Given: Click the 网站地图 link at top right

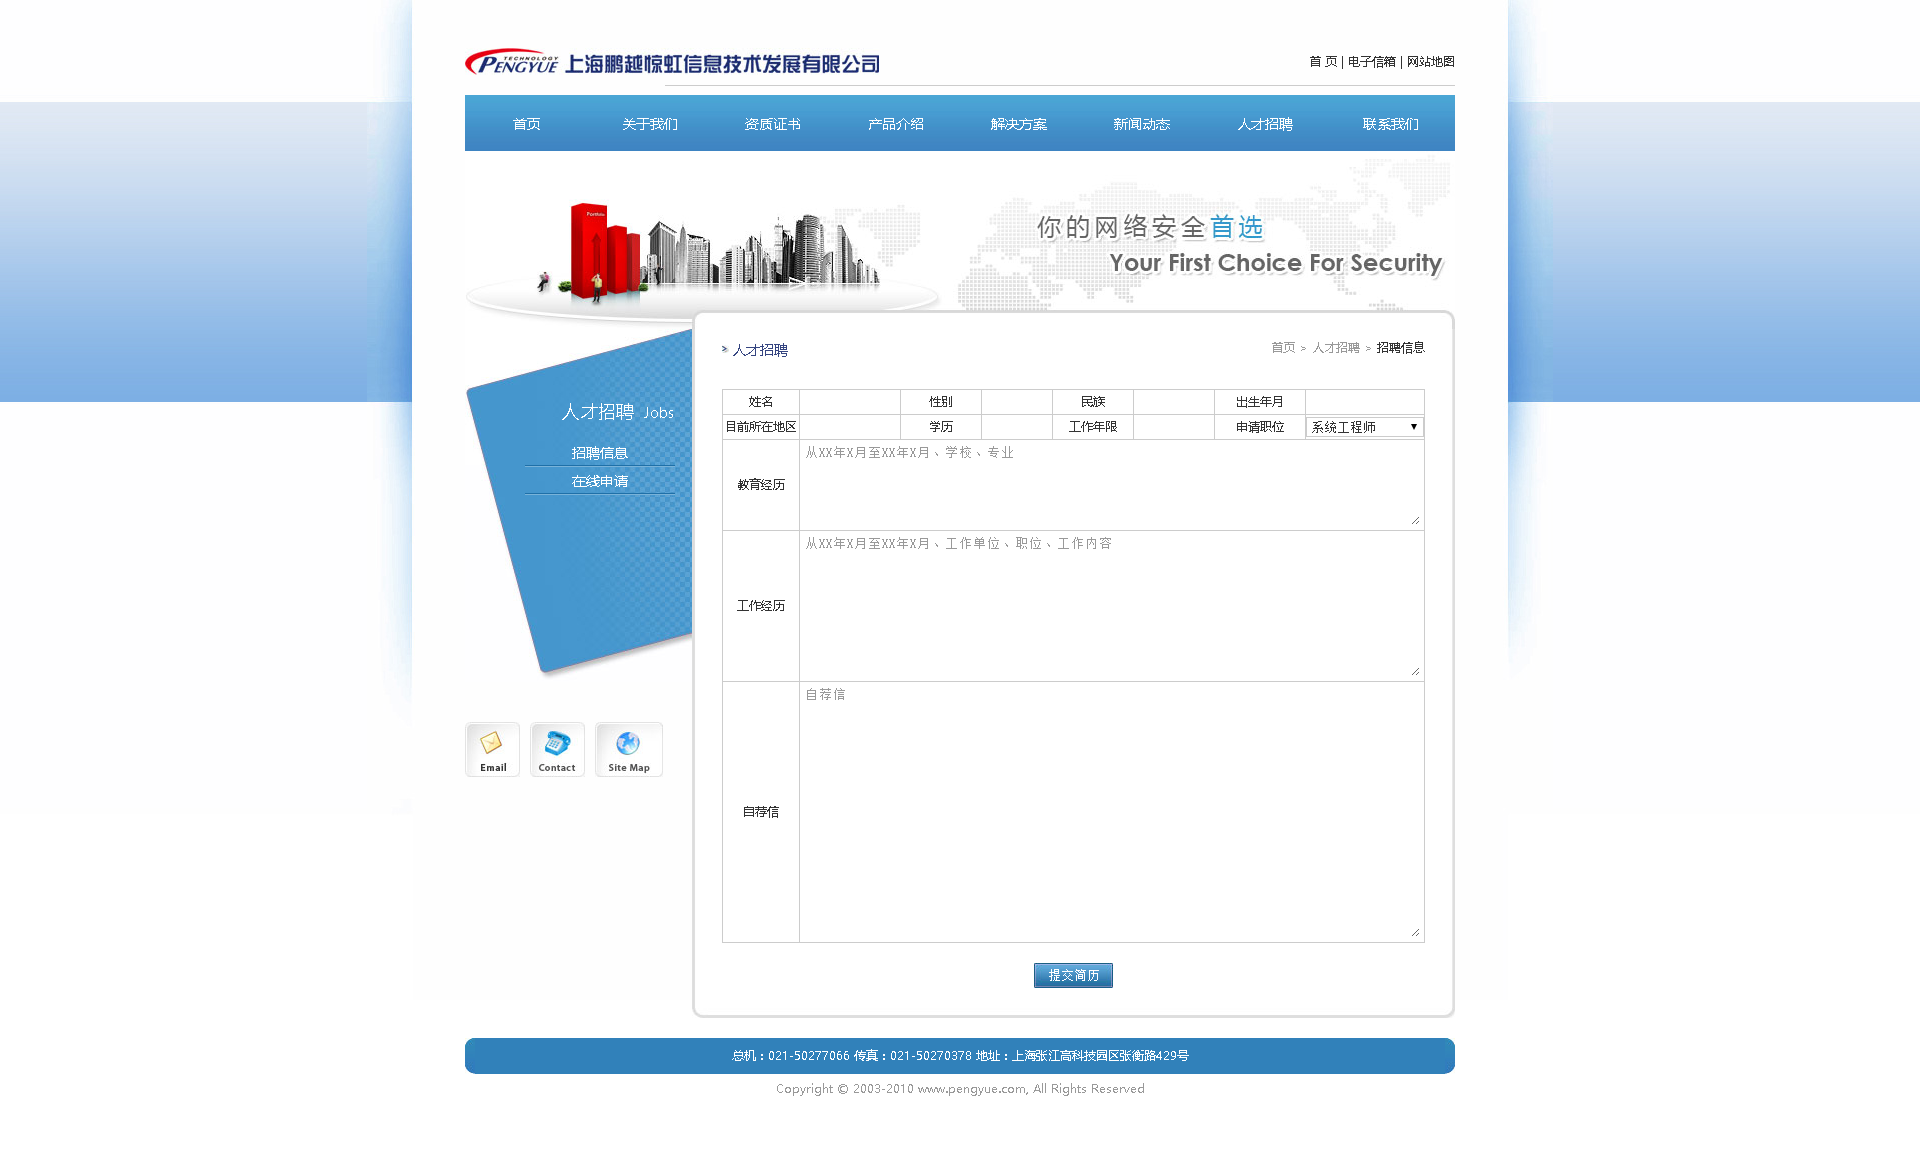Looking at the screenshot, I should 1430,62.
